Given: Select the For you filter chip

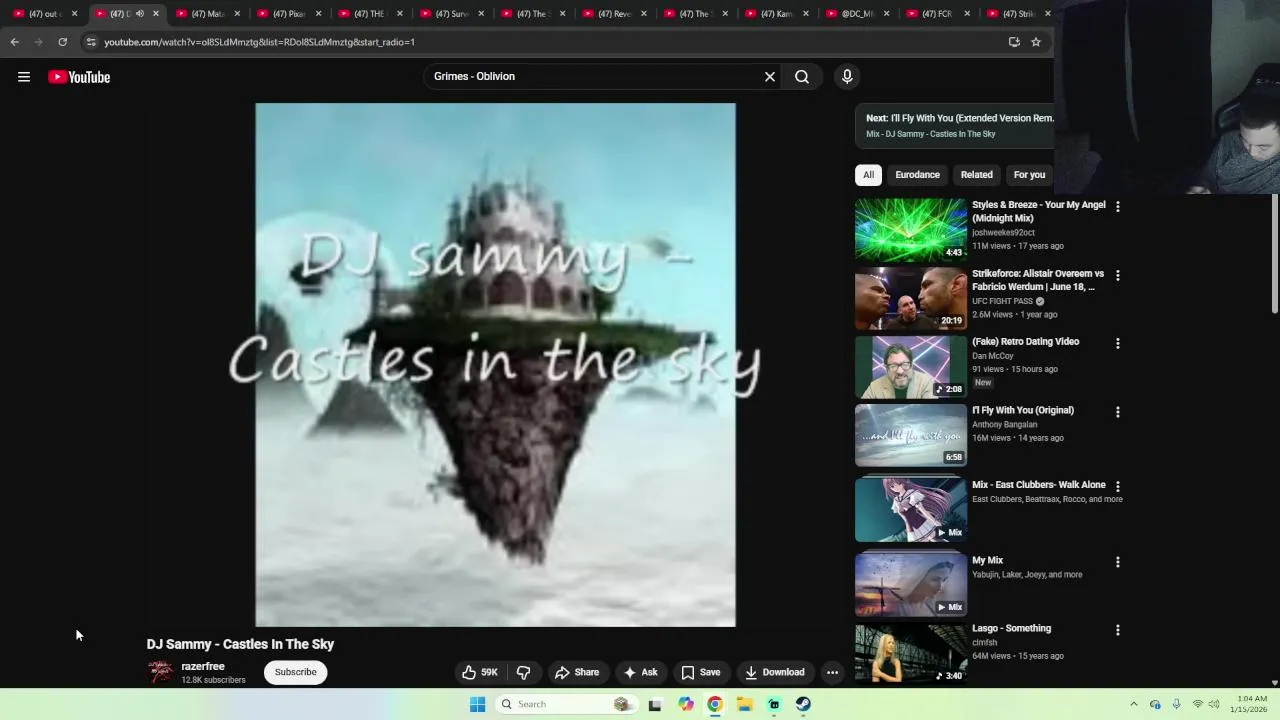Looking at the screenshot, I should tap(1029, 175).
